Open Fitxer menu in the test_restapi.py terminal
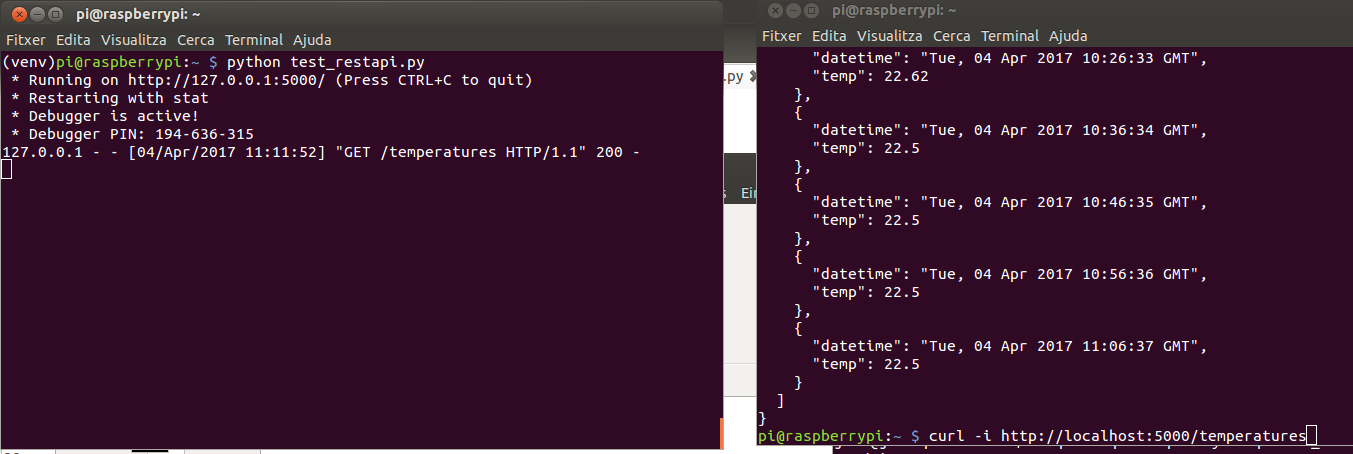The height and width of the screenshot is (454, 1353). tap(26, 40)
